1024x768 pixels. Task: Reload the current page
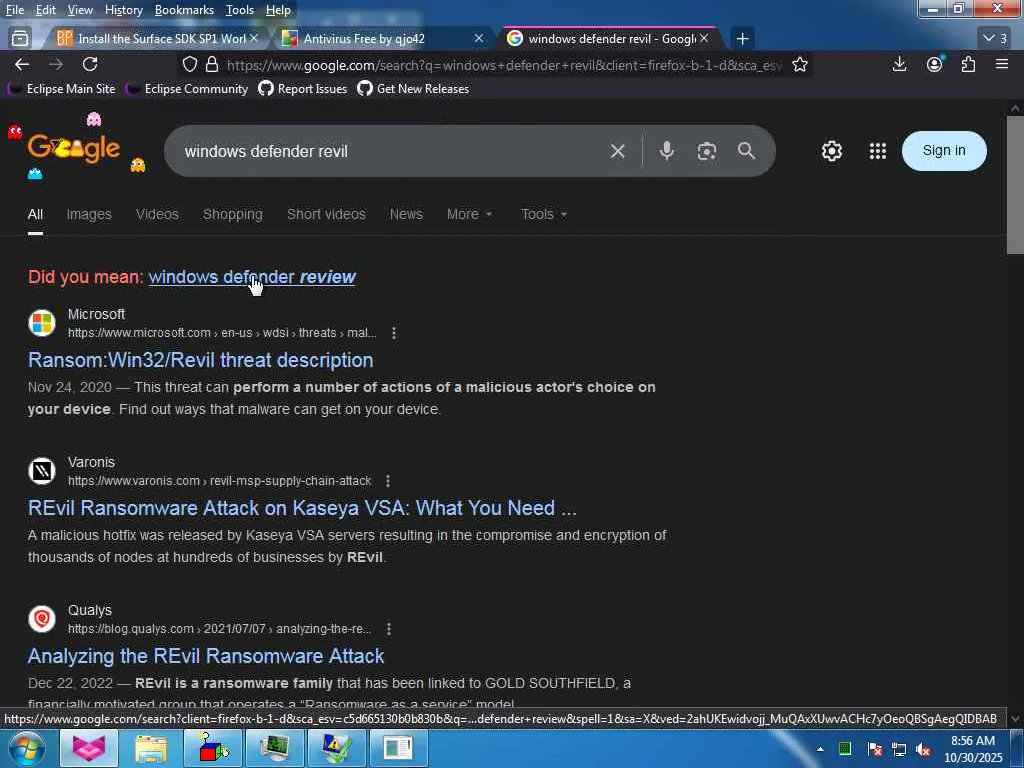[90, 64]
